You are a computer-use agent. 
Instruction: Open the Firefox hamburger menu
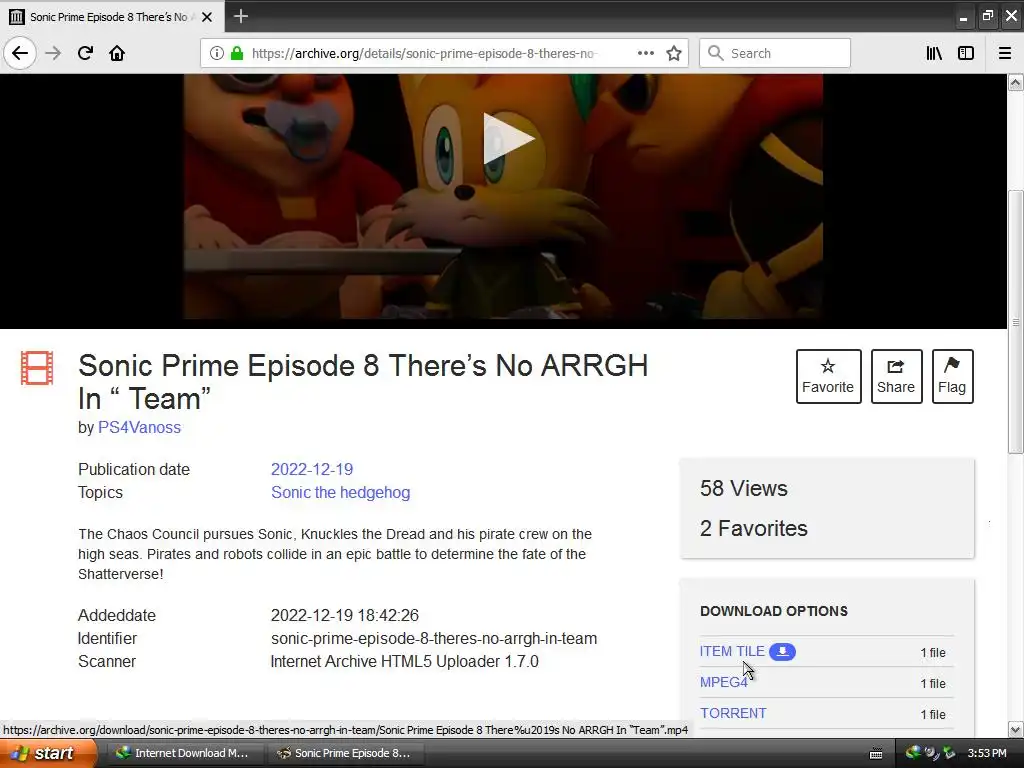[1005, 53]
